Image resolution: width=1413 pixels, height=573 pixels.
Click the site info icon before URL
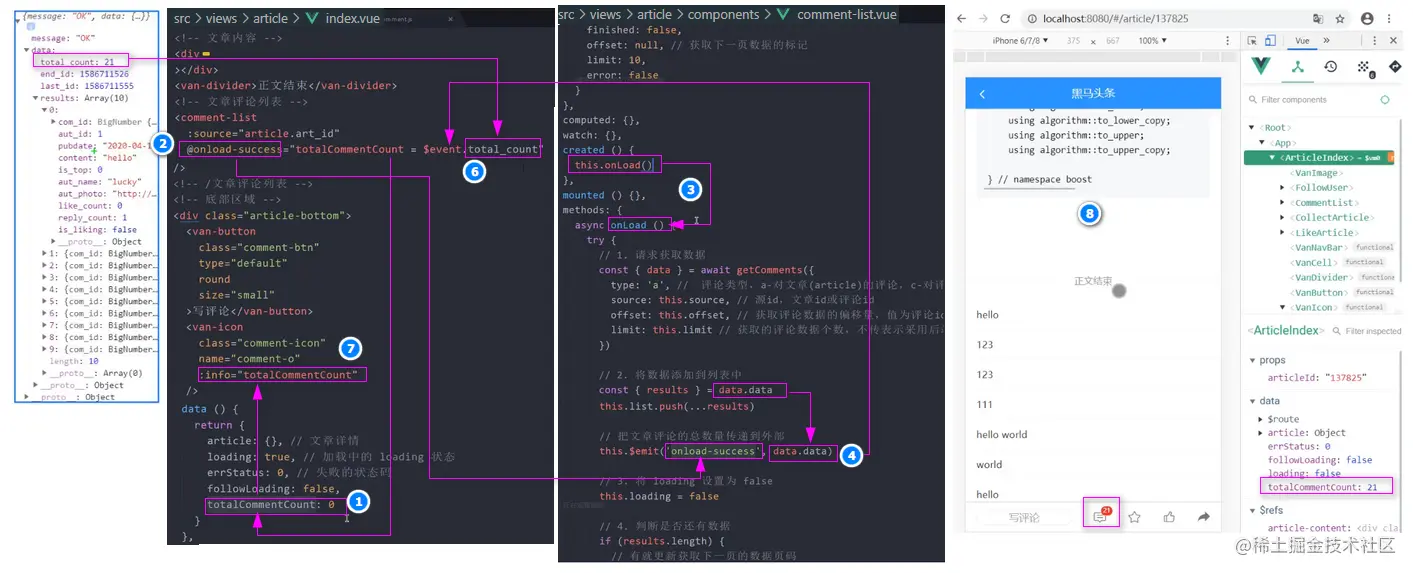pos(1031,19)
